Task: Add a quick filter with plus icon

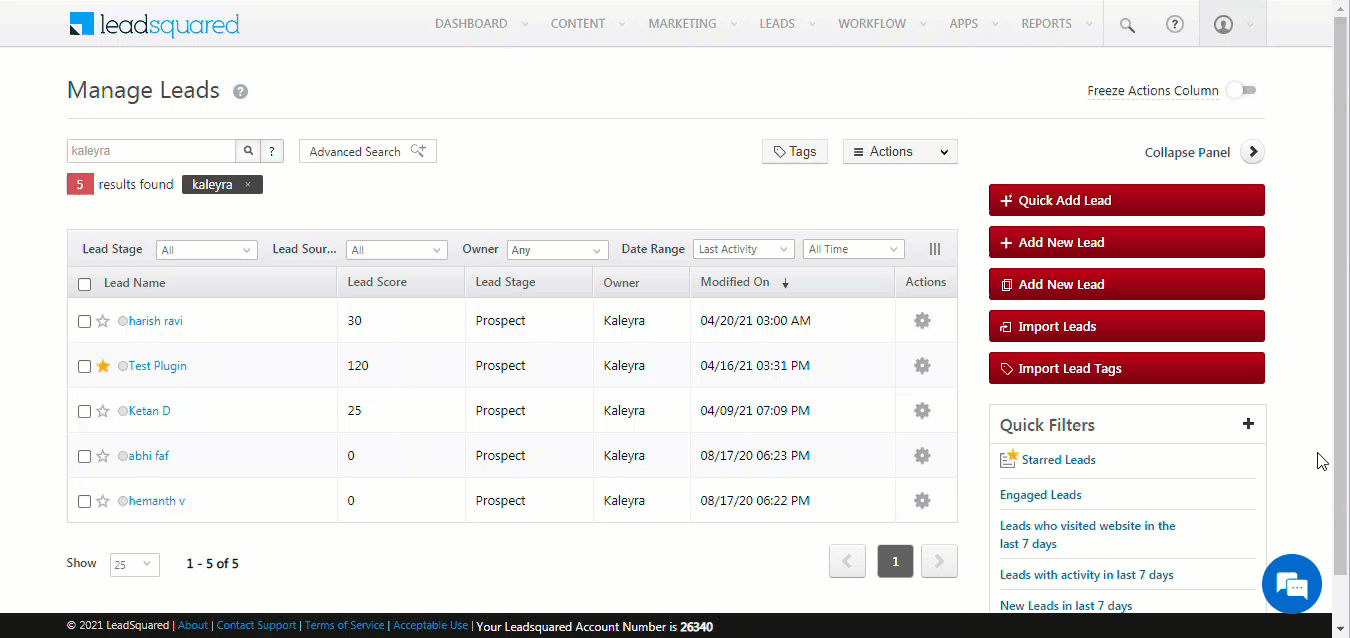Action: pos(1248,424)
